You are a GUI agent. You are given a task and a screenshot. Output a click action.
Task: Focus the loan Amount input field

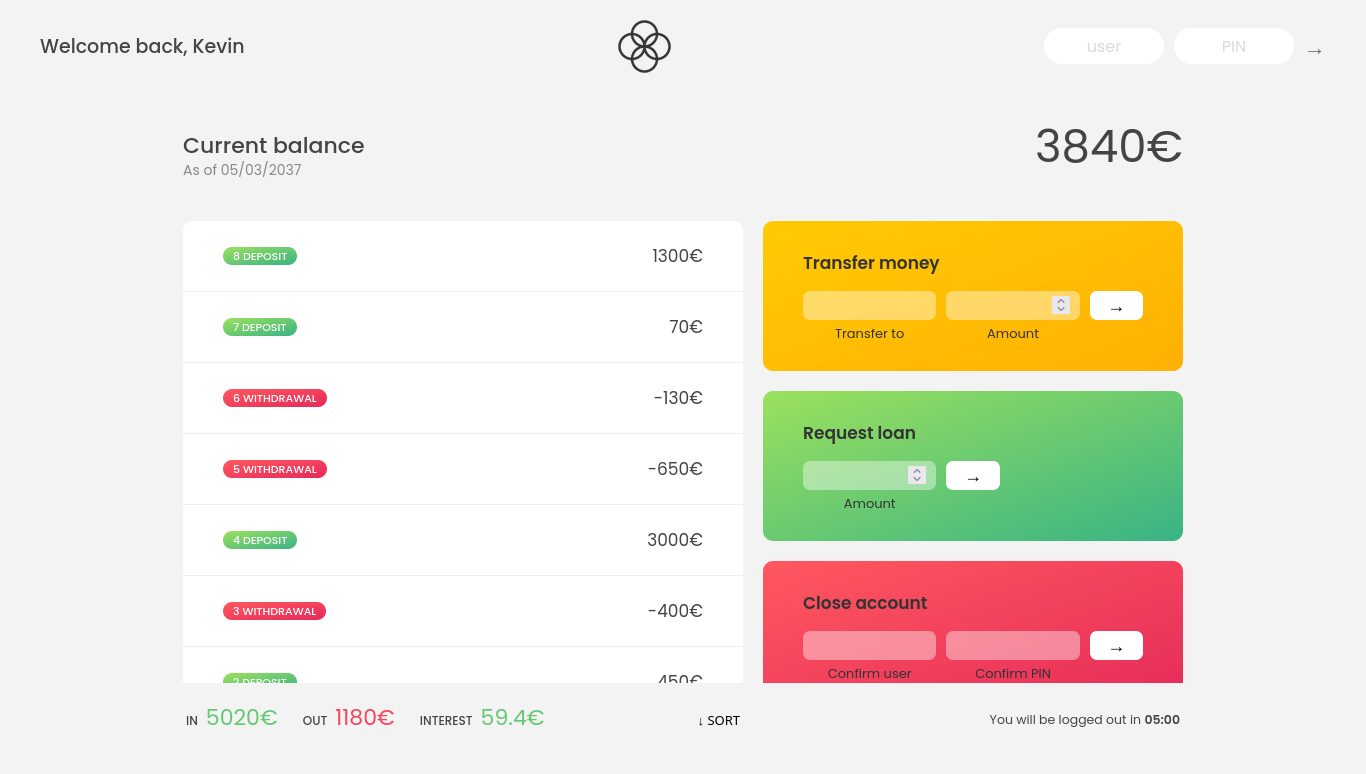pyautogui.click(x=869, y=476)
